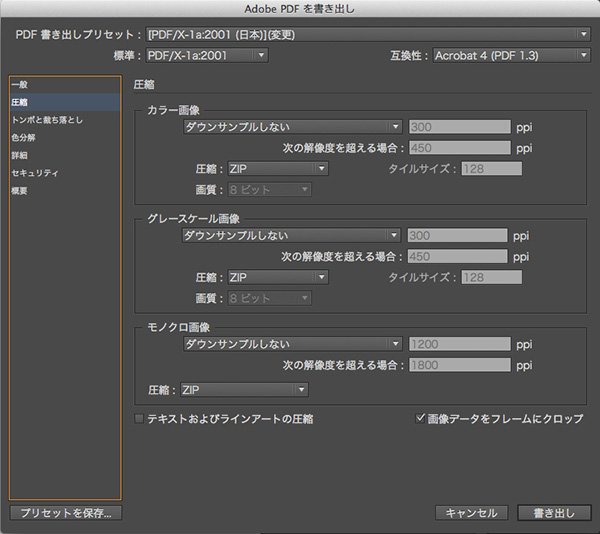Open the 互換性 Acrobat 4 dropdown
Viewport: 600px width, 534px height.
coord(511,55)
